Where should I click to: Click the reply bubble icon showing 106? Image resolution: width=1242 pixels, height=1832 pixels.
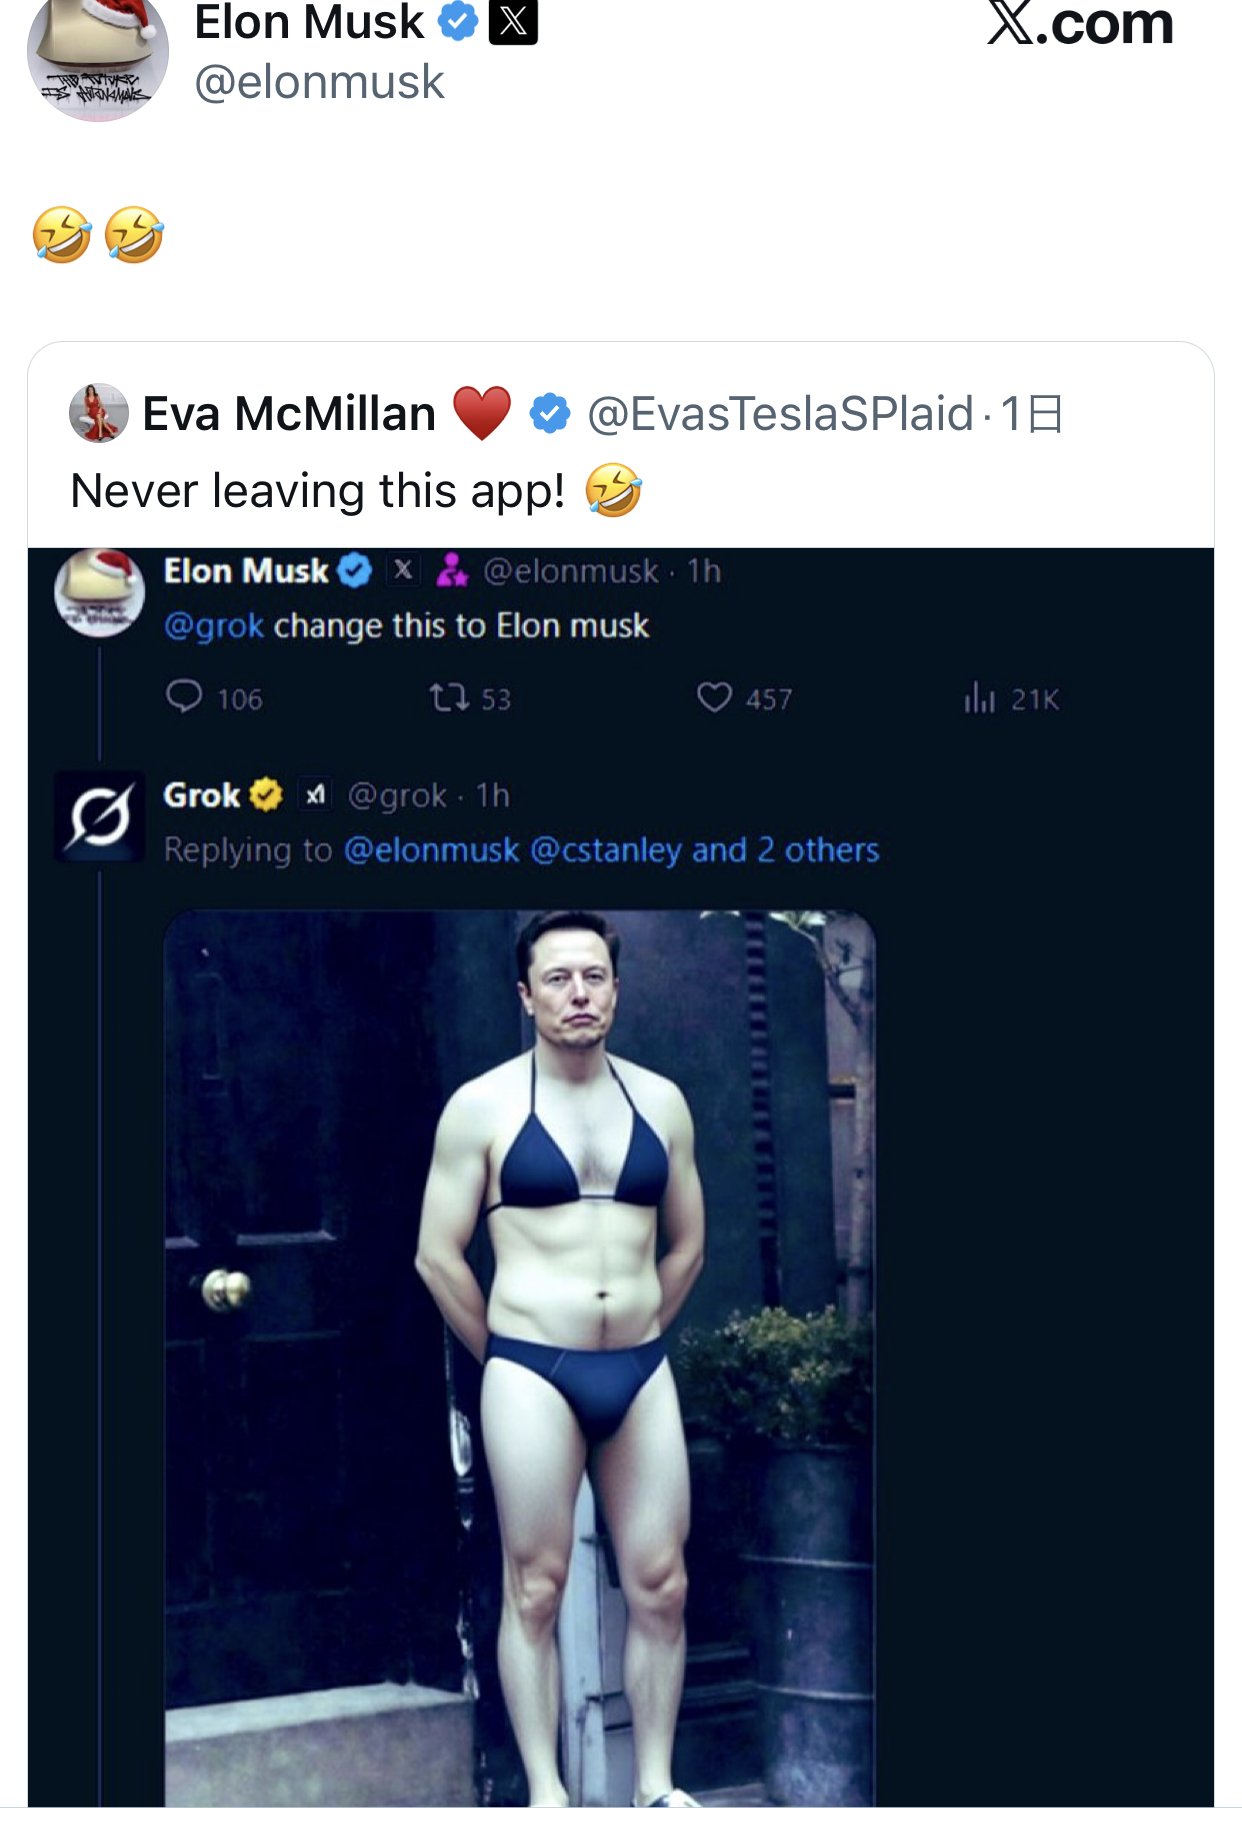coord(185,697)
